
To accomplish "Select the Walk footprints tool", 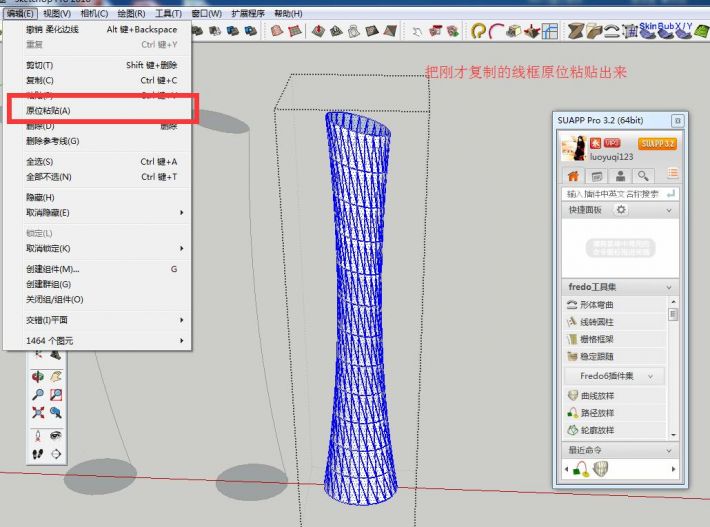I will pyautogui.click(x=38, y=454).
